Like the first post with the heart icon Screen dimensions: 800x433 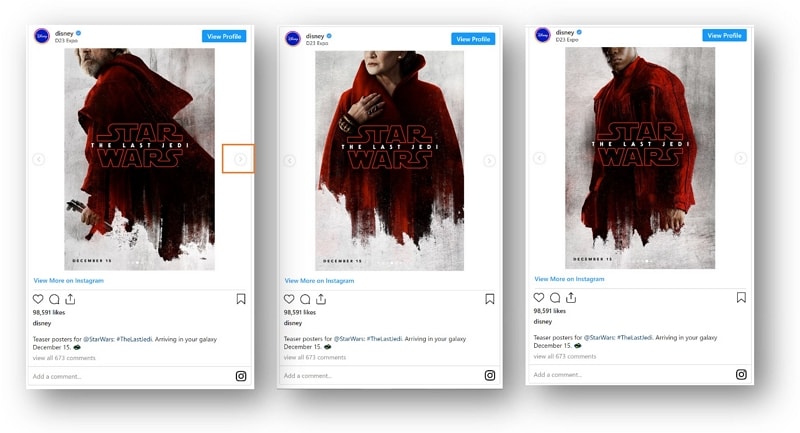click(38, 299)
